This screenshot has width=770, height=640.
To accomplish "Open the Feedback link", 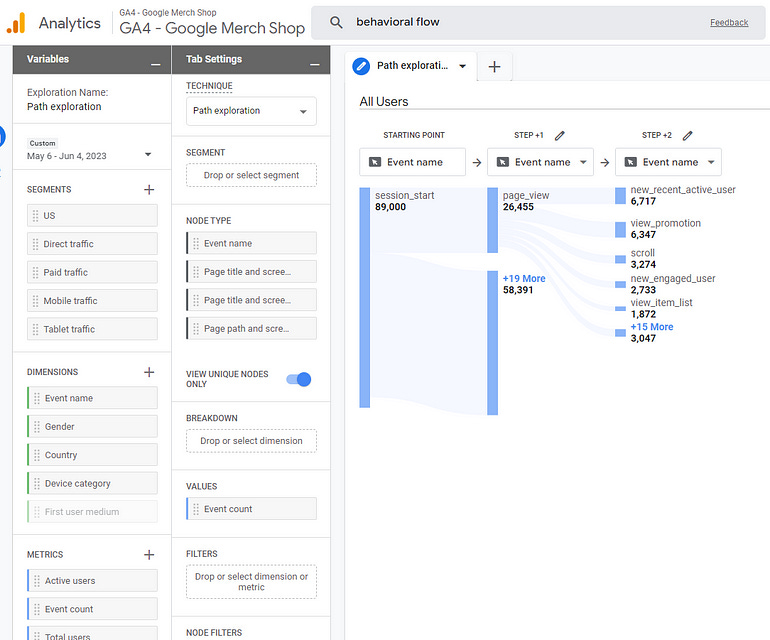I will pyautogui.click(x=729, y=23).
